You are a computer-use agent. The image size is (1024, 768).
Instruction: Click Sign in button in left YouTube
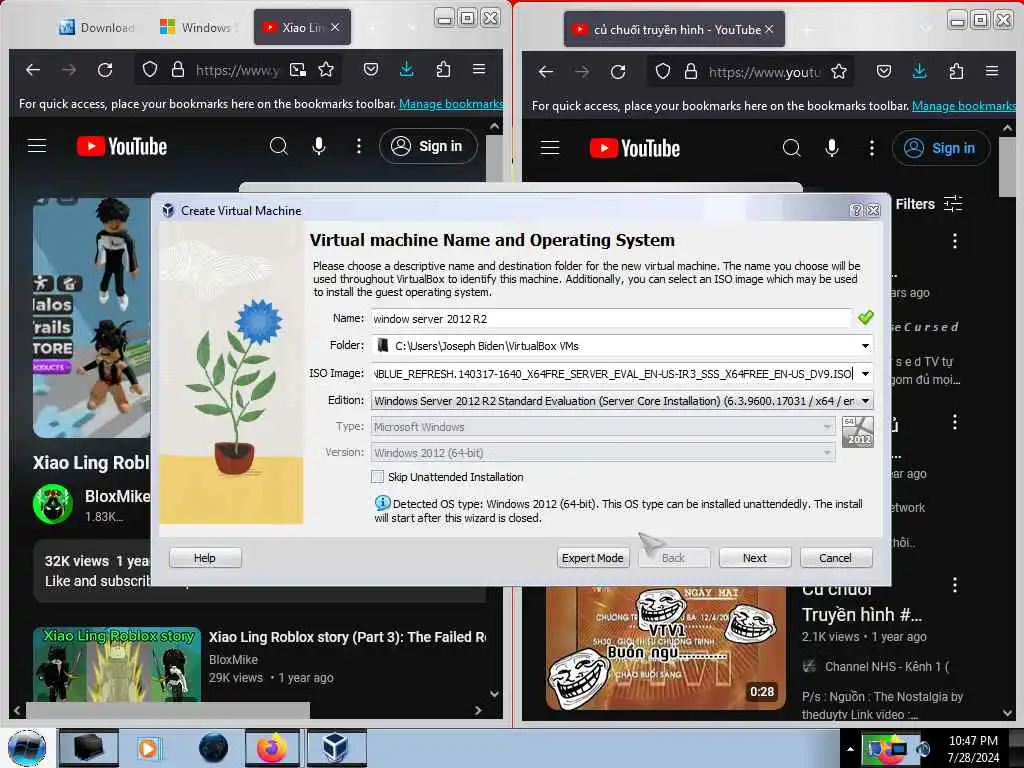click(428, 146)
